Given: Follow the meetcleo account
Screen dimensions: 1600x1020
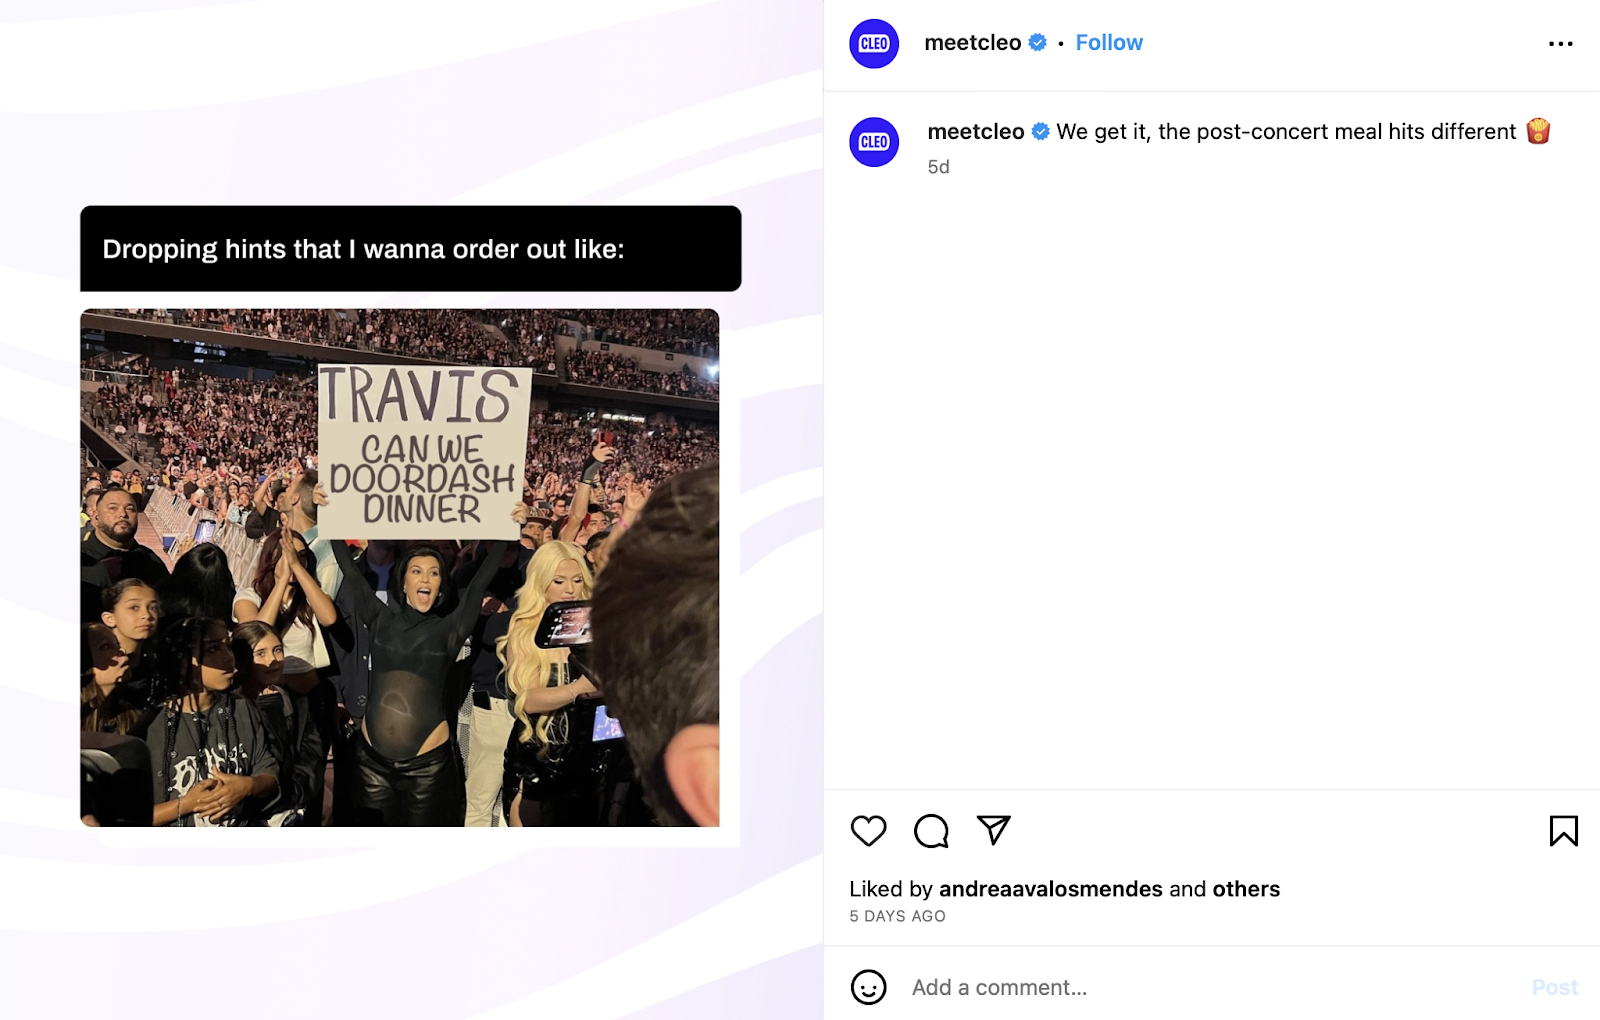Looking at the screenshot, I should 1109,43.
